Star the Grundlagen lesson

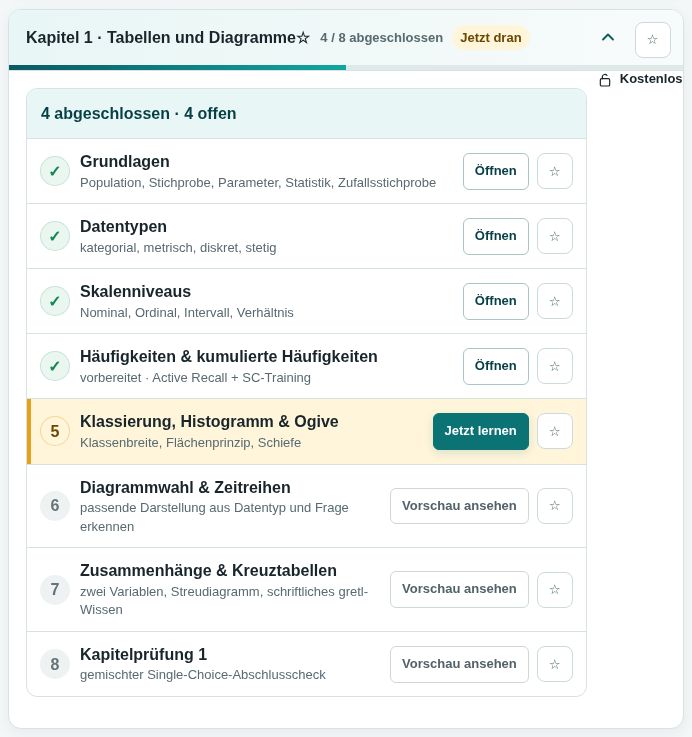(555, 171)
